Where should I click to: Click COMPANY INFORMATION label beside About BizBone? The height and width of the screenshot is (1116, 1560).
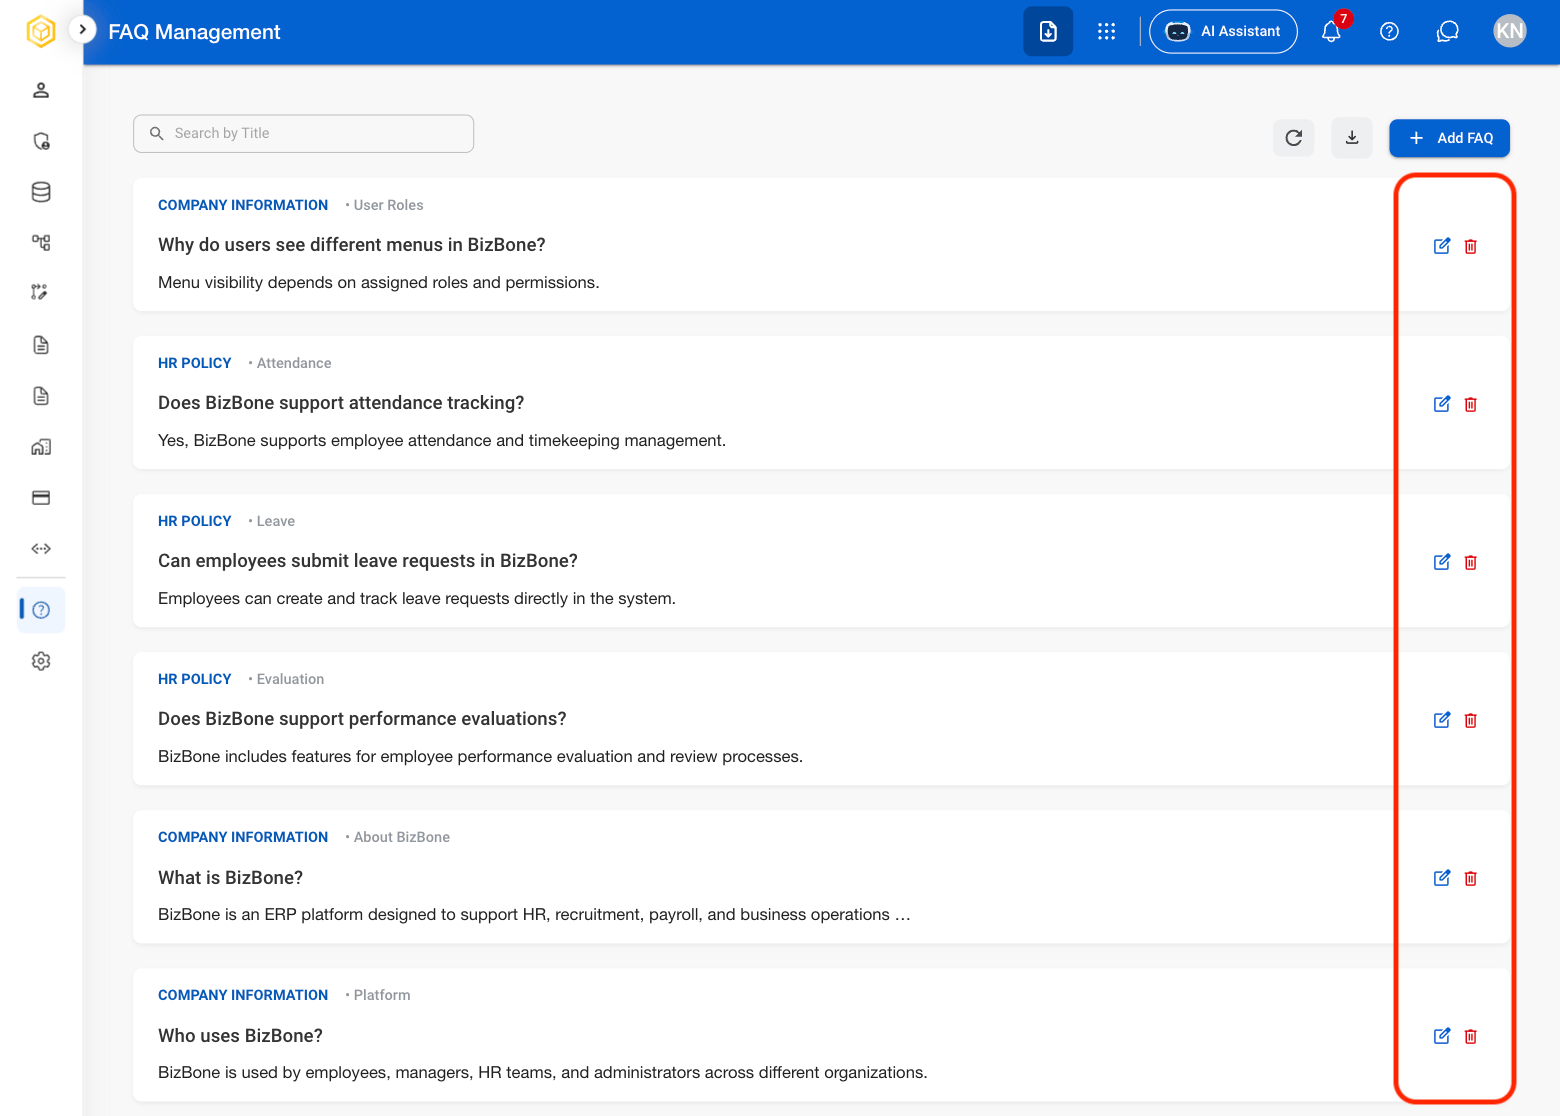[x=243, y=837]
